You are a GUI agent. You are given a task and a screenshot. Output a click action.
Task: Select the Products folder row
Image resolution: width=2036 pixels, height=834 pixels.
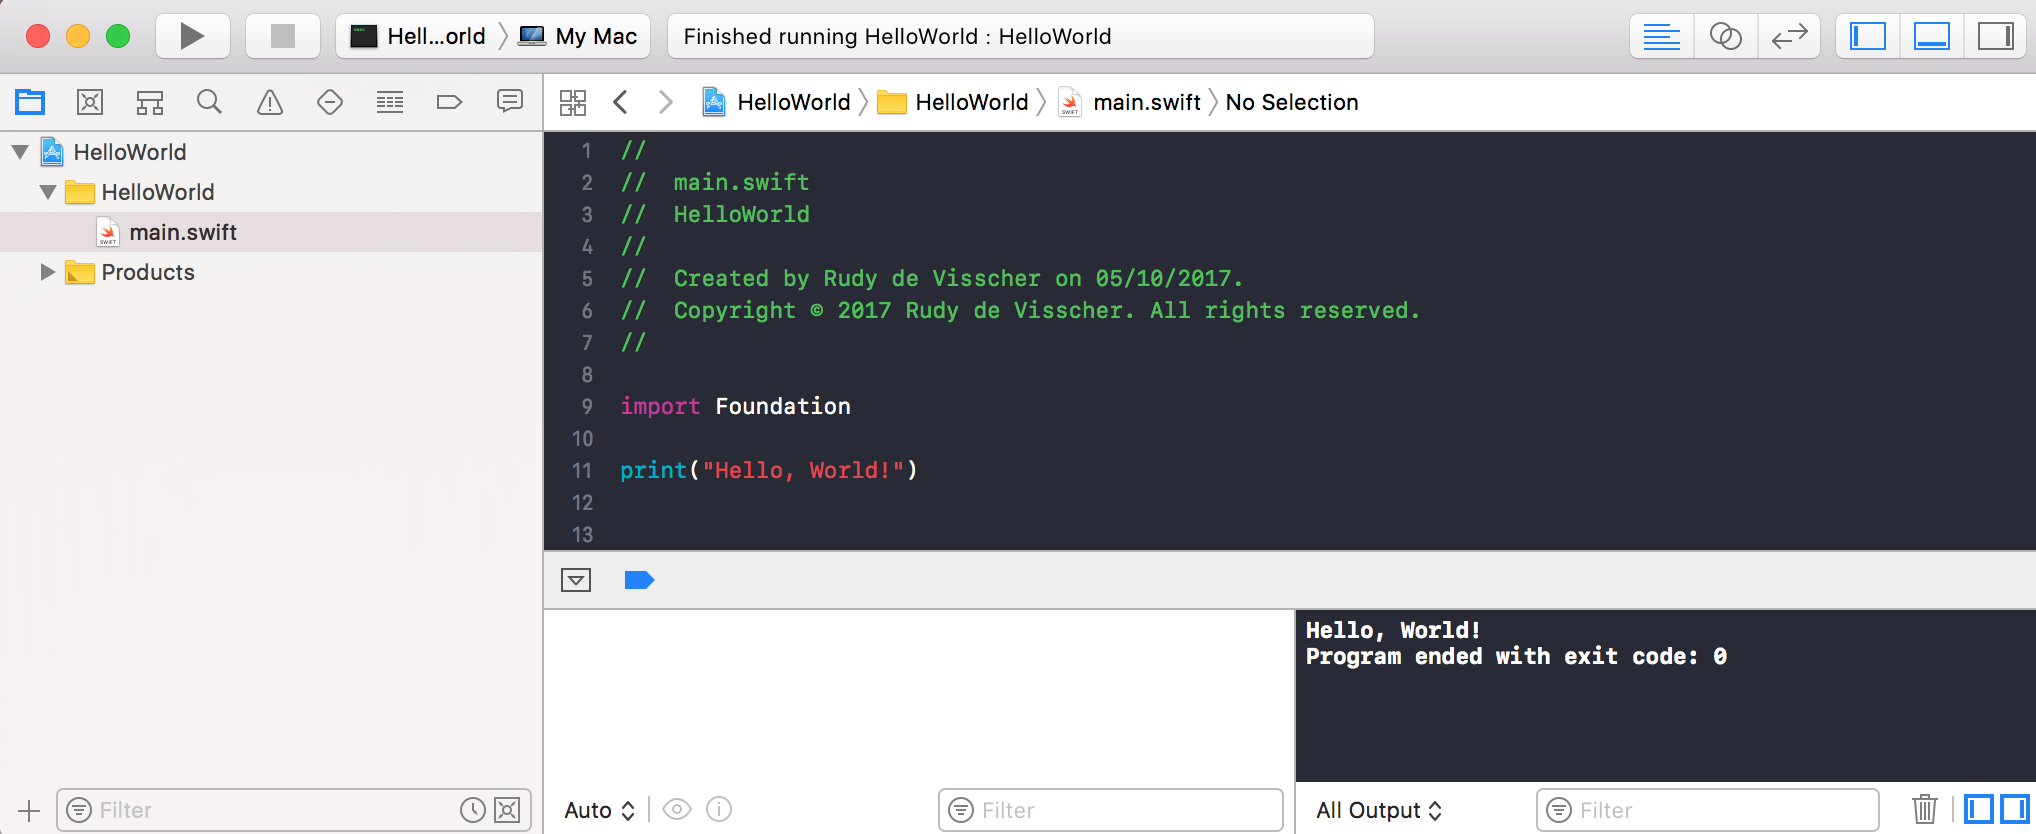click(271, 272)
